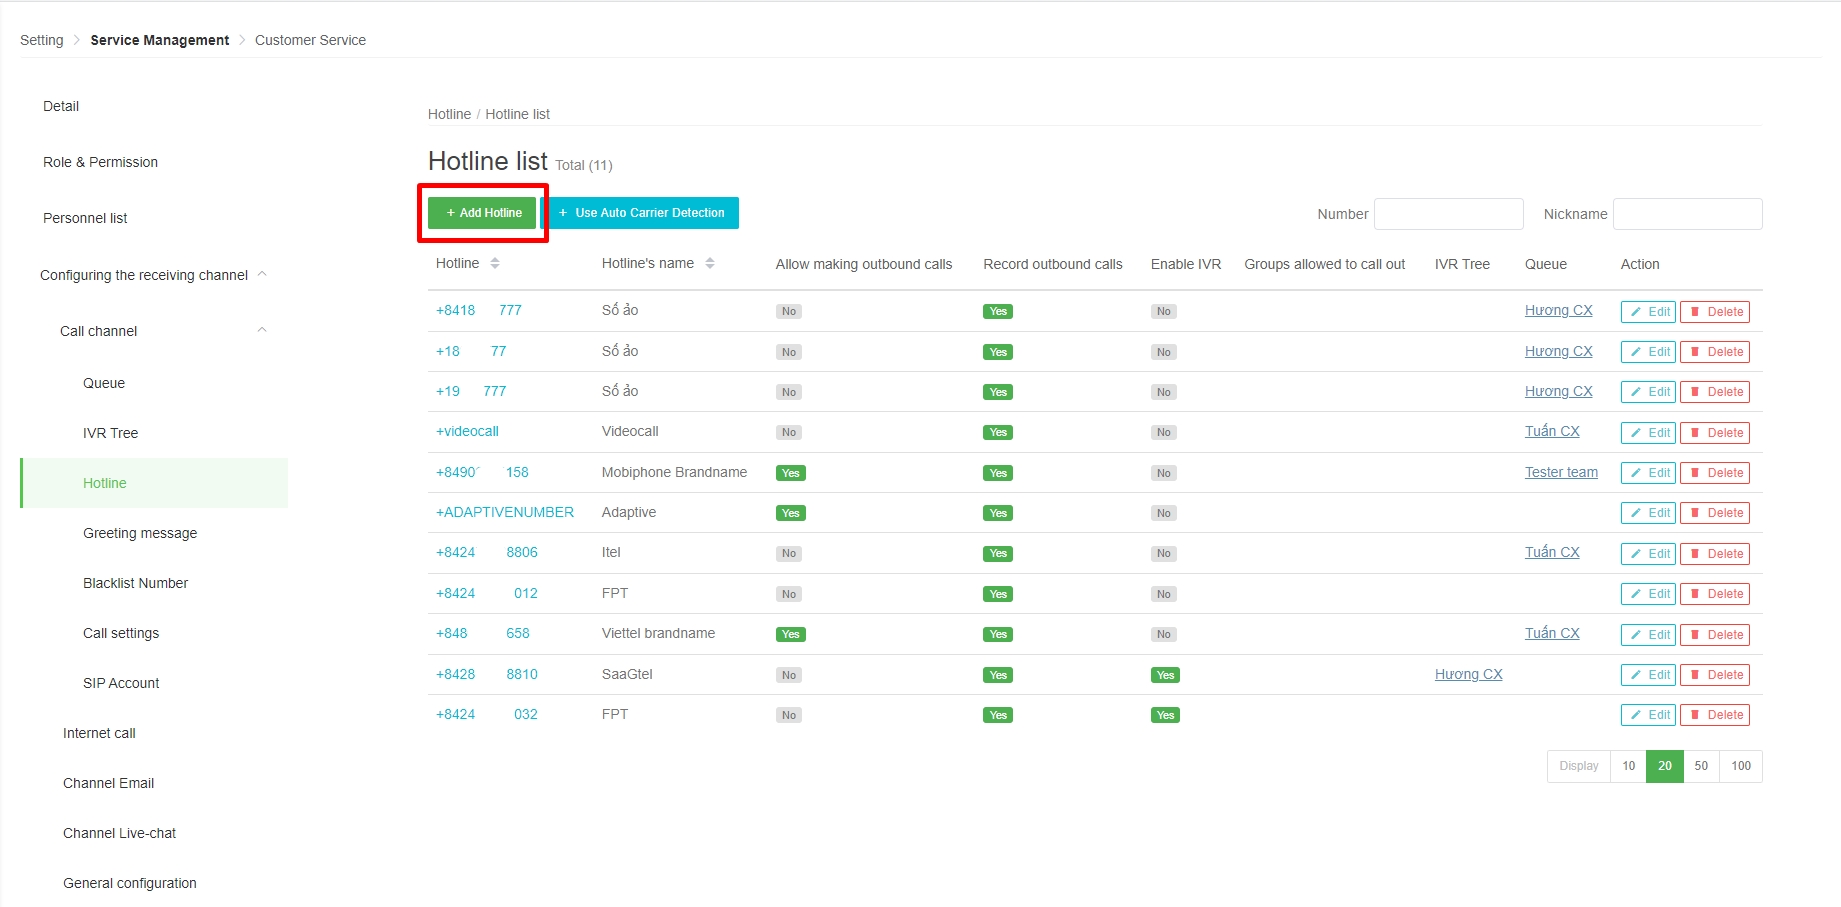Image resolution: width=1841 pixels, height=907 pixels.
Task: Open the Blacklist Number menu item
Action: 135,583
